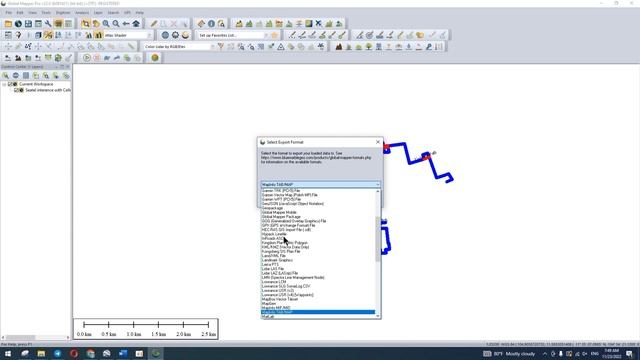Open the Layer menu
The height and width of the screenshot is (360, 640).
(x=98, y=13)
